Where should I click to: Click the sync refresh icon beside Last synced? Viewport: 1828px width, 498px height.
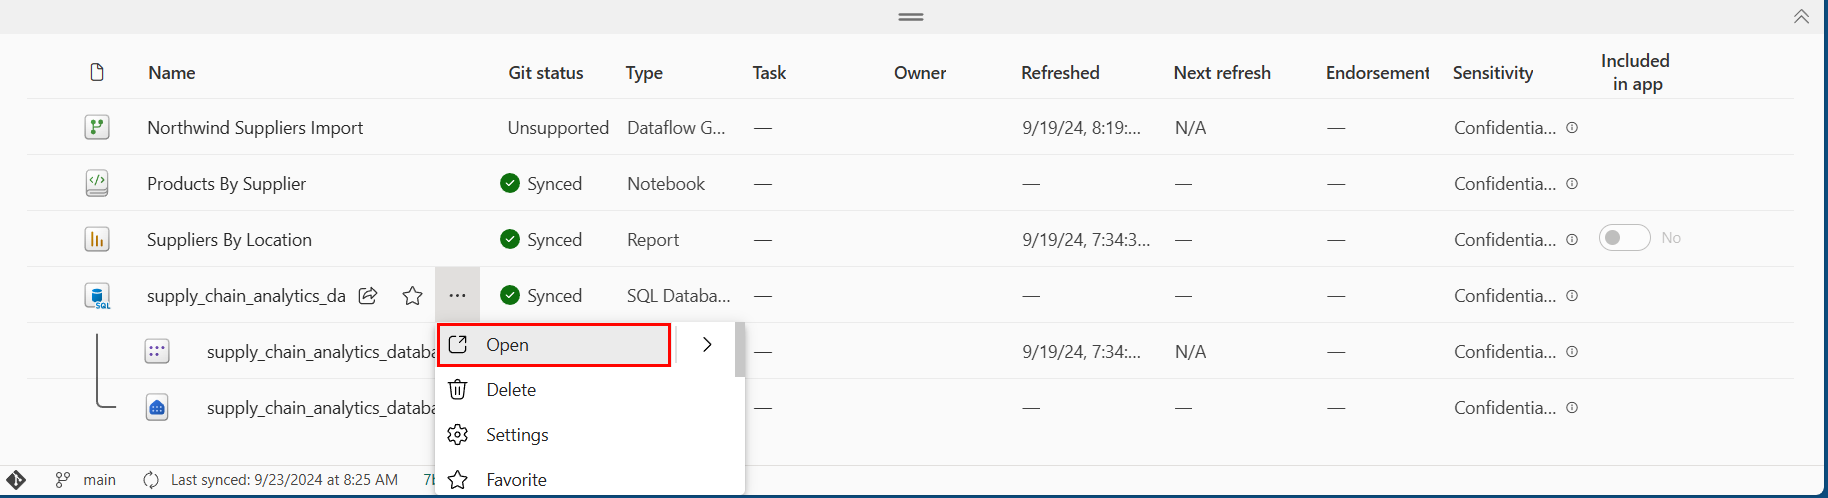[x=151, y=480]
